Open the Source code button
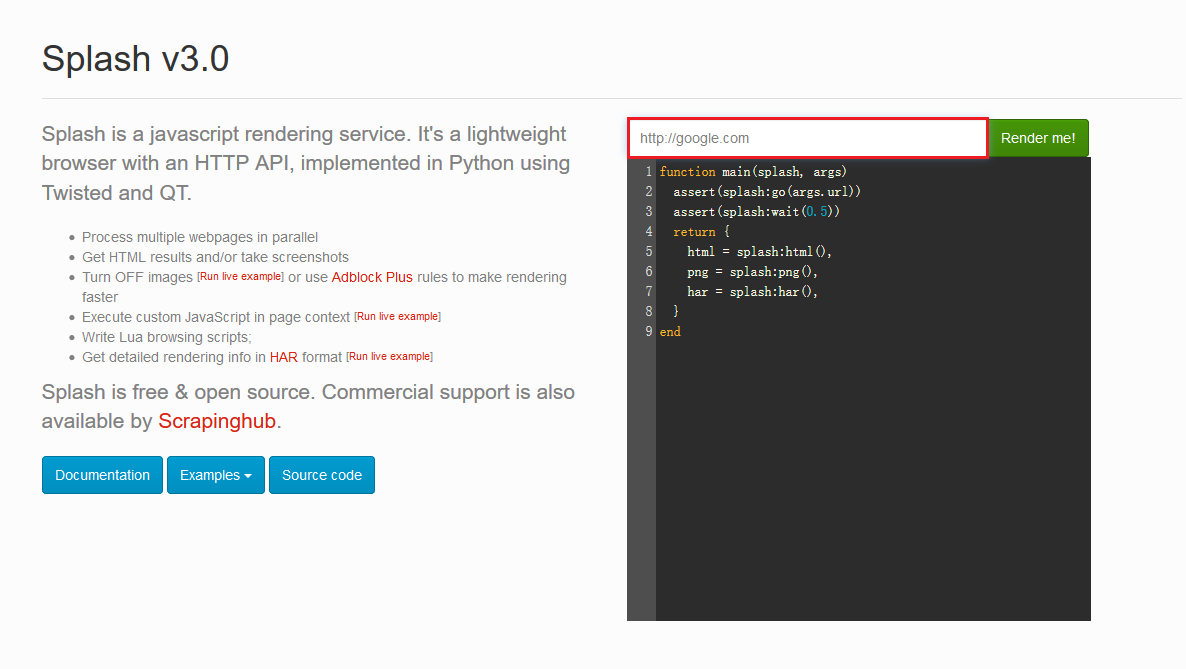The height and width of the screenshot is (669, 1186). (322, 475)
